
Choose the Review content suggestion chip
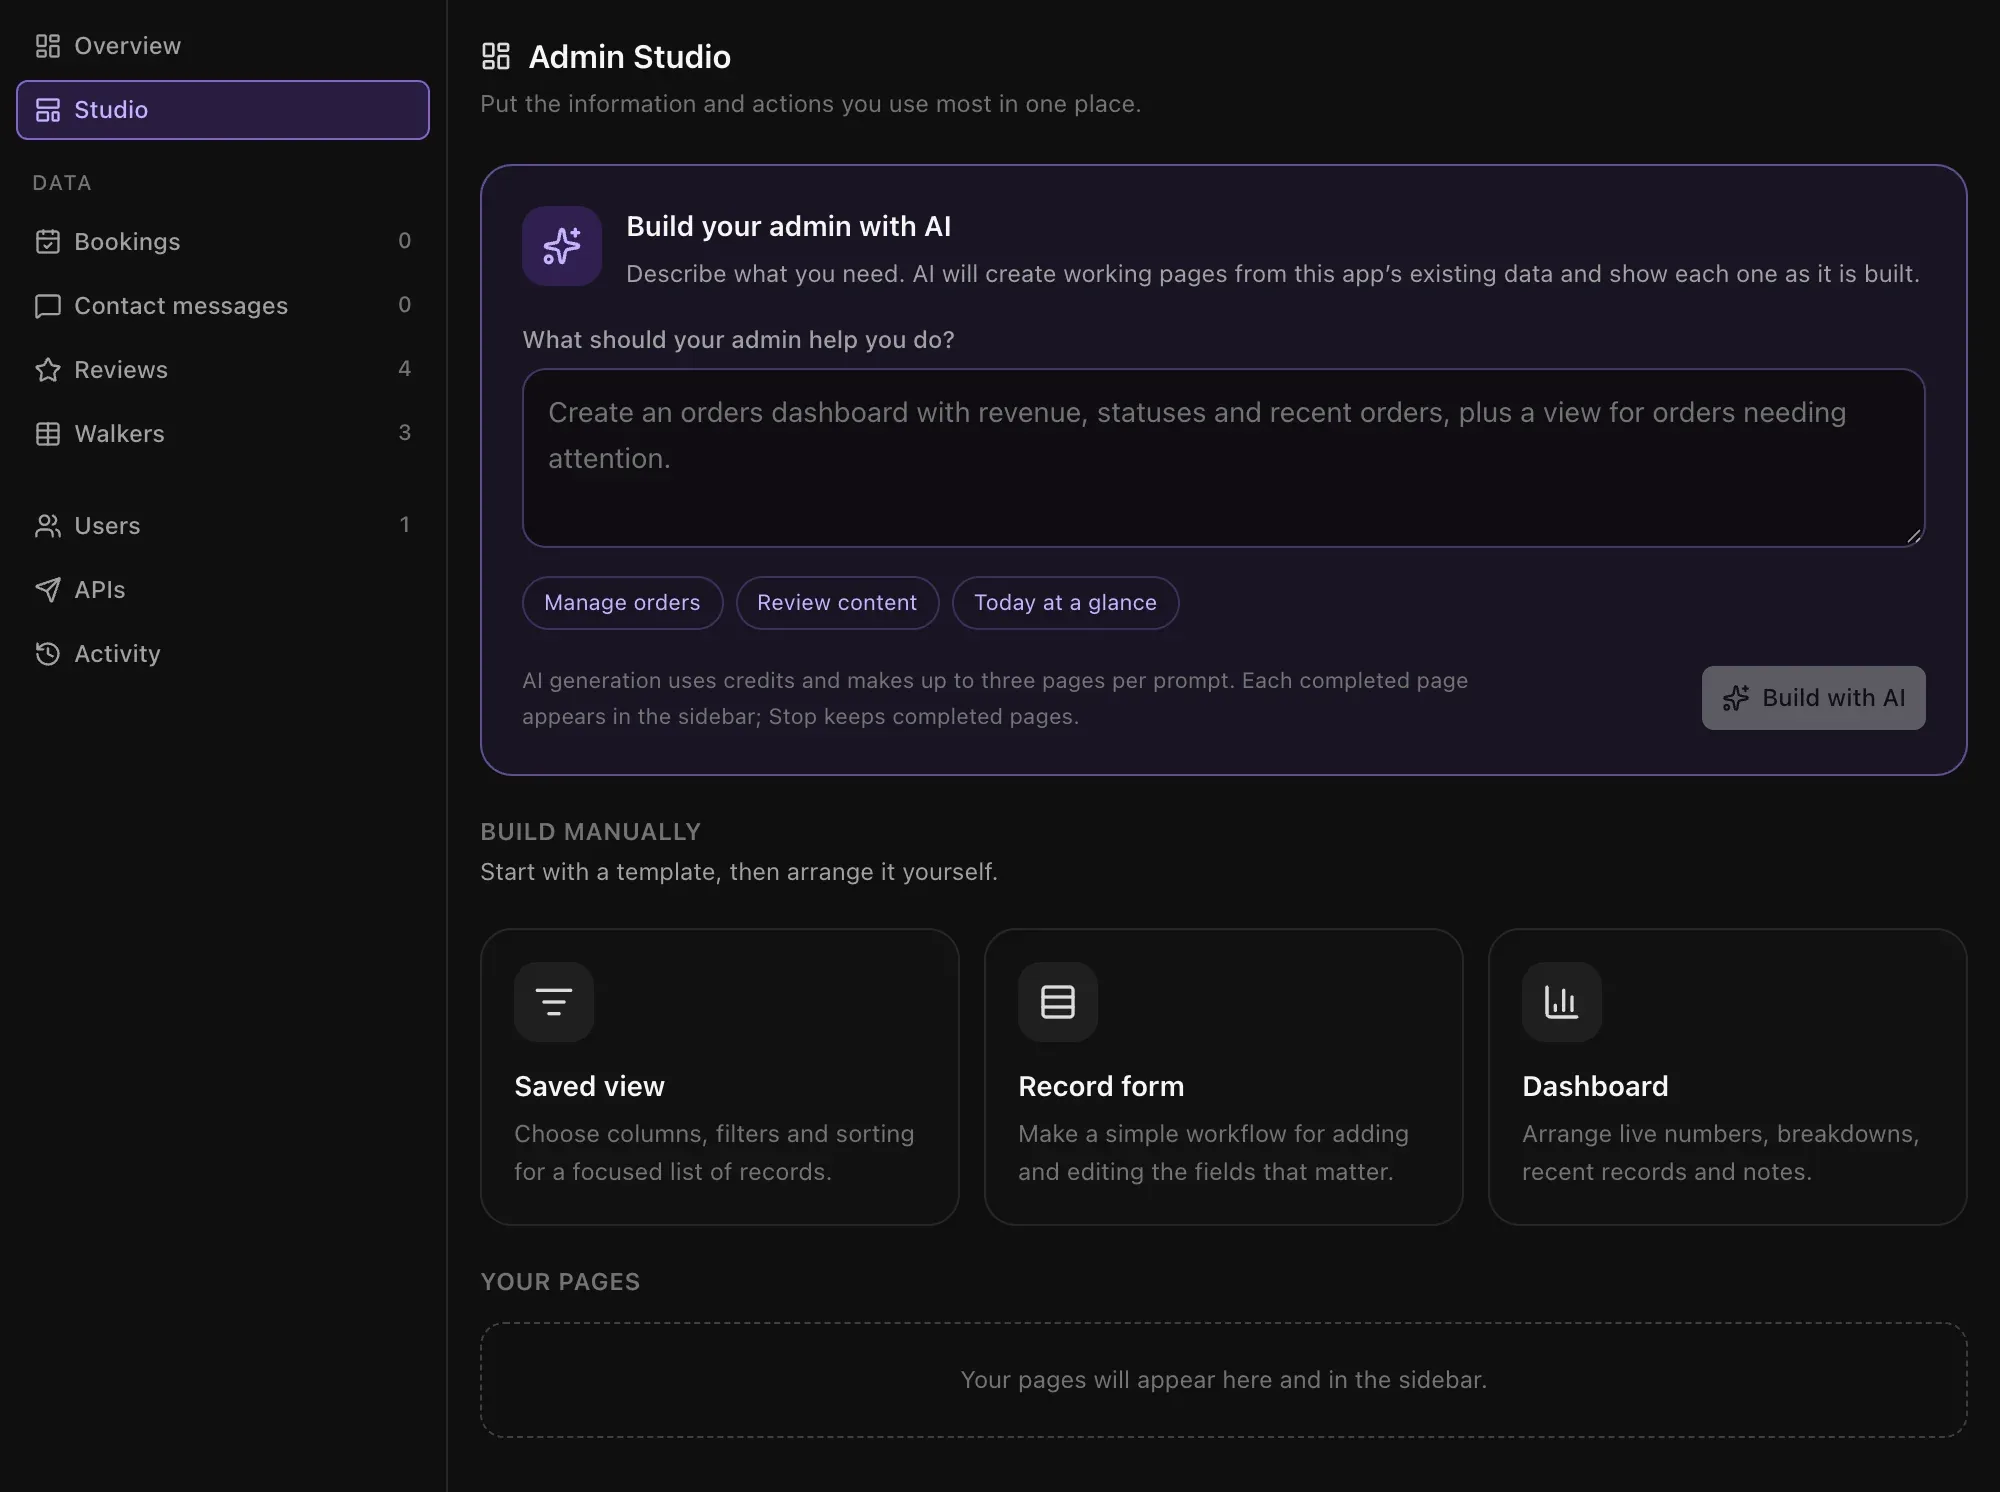[837, 603]
